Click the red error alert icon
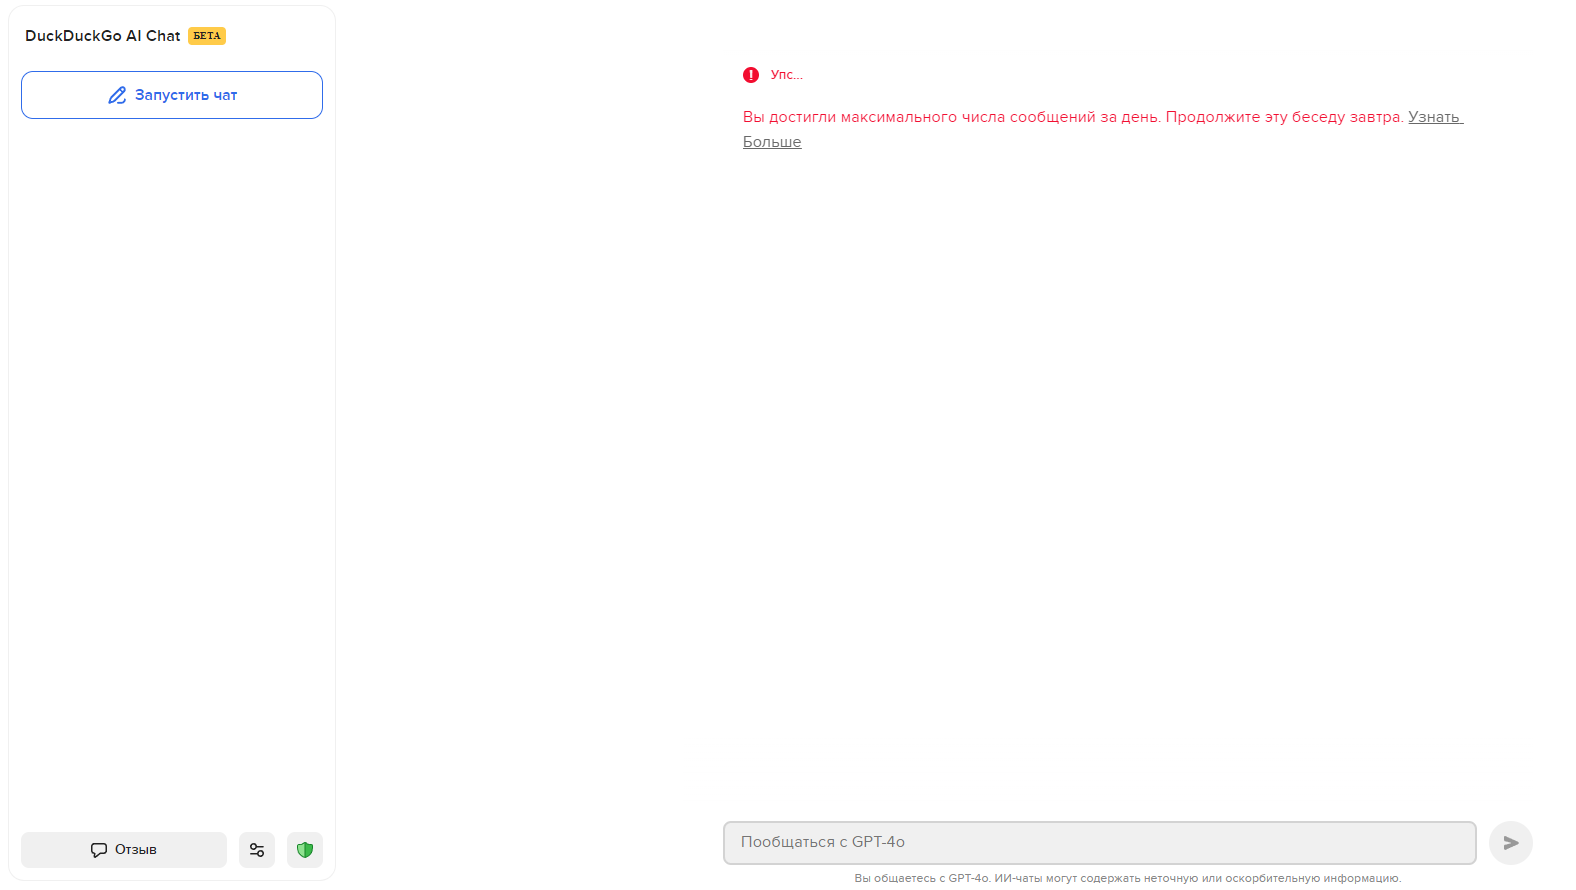Image resolution: width=1576 pixels, height=890 pixels. [751, 75]
